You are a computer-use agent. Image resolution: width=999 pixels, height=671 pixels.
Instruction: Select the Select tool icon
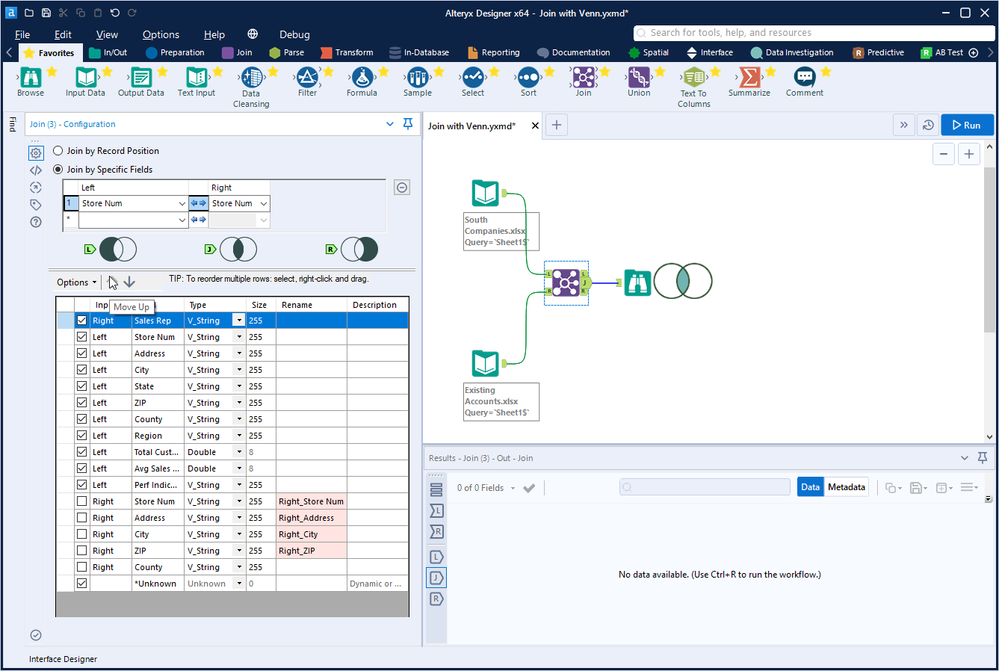pyautogui.click(x=473, y=78)
